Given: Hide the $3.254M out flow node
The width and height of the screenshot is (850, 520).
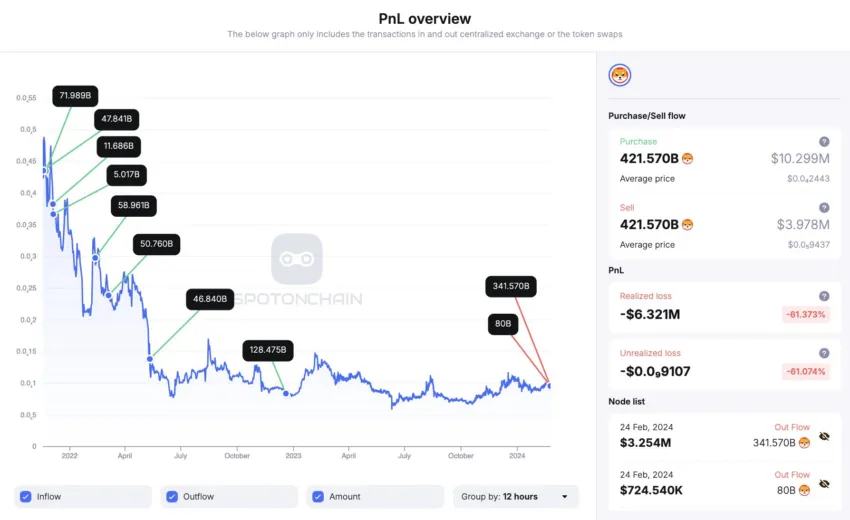Looking at the screenshot, I should 825,436.
